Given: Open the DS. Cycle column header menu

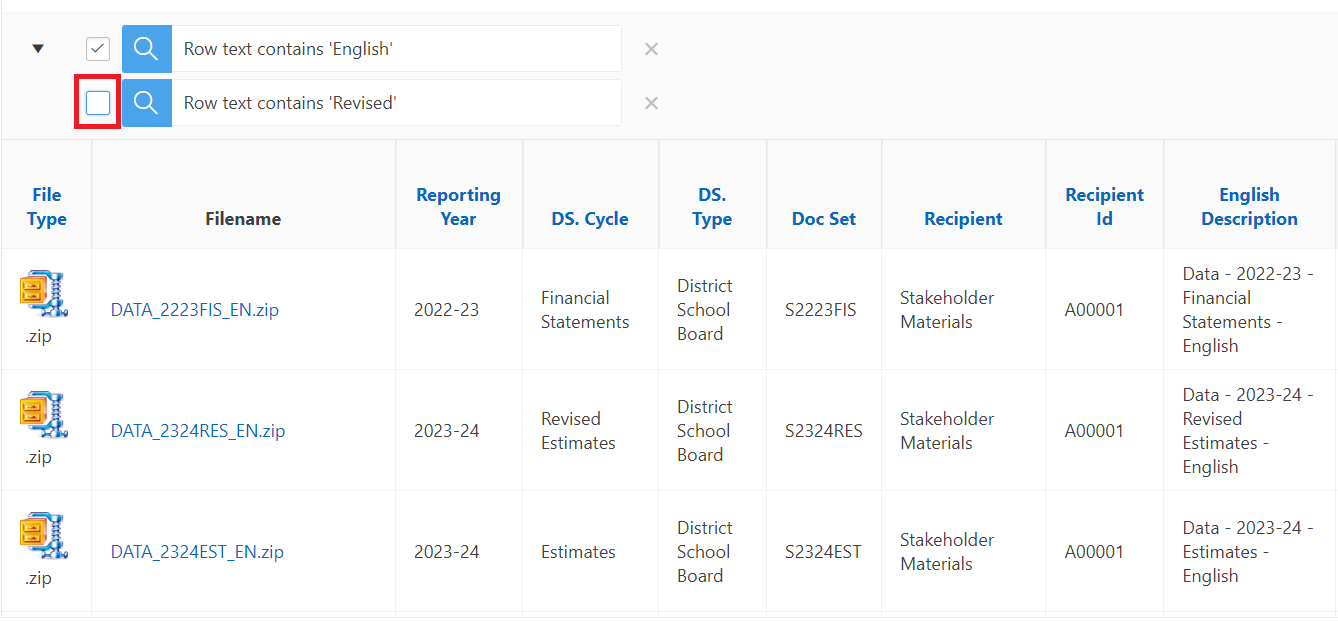Looking at the screenshot, I should click(x=590, y=219).
